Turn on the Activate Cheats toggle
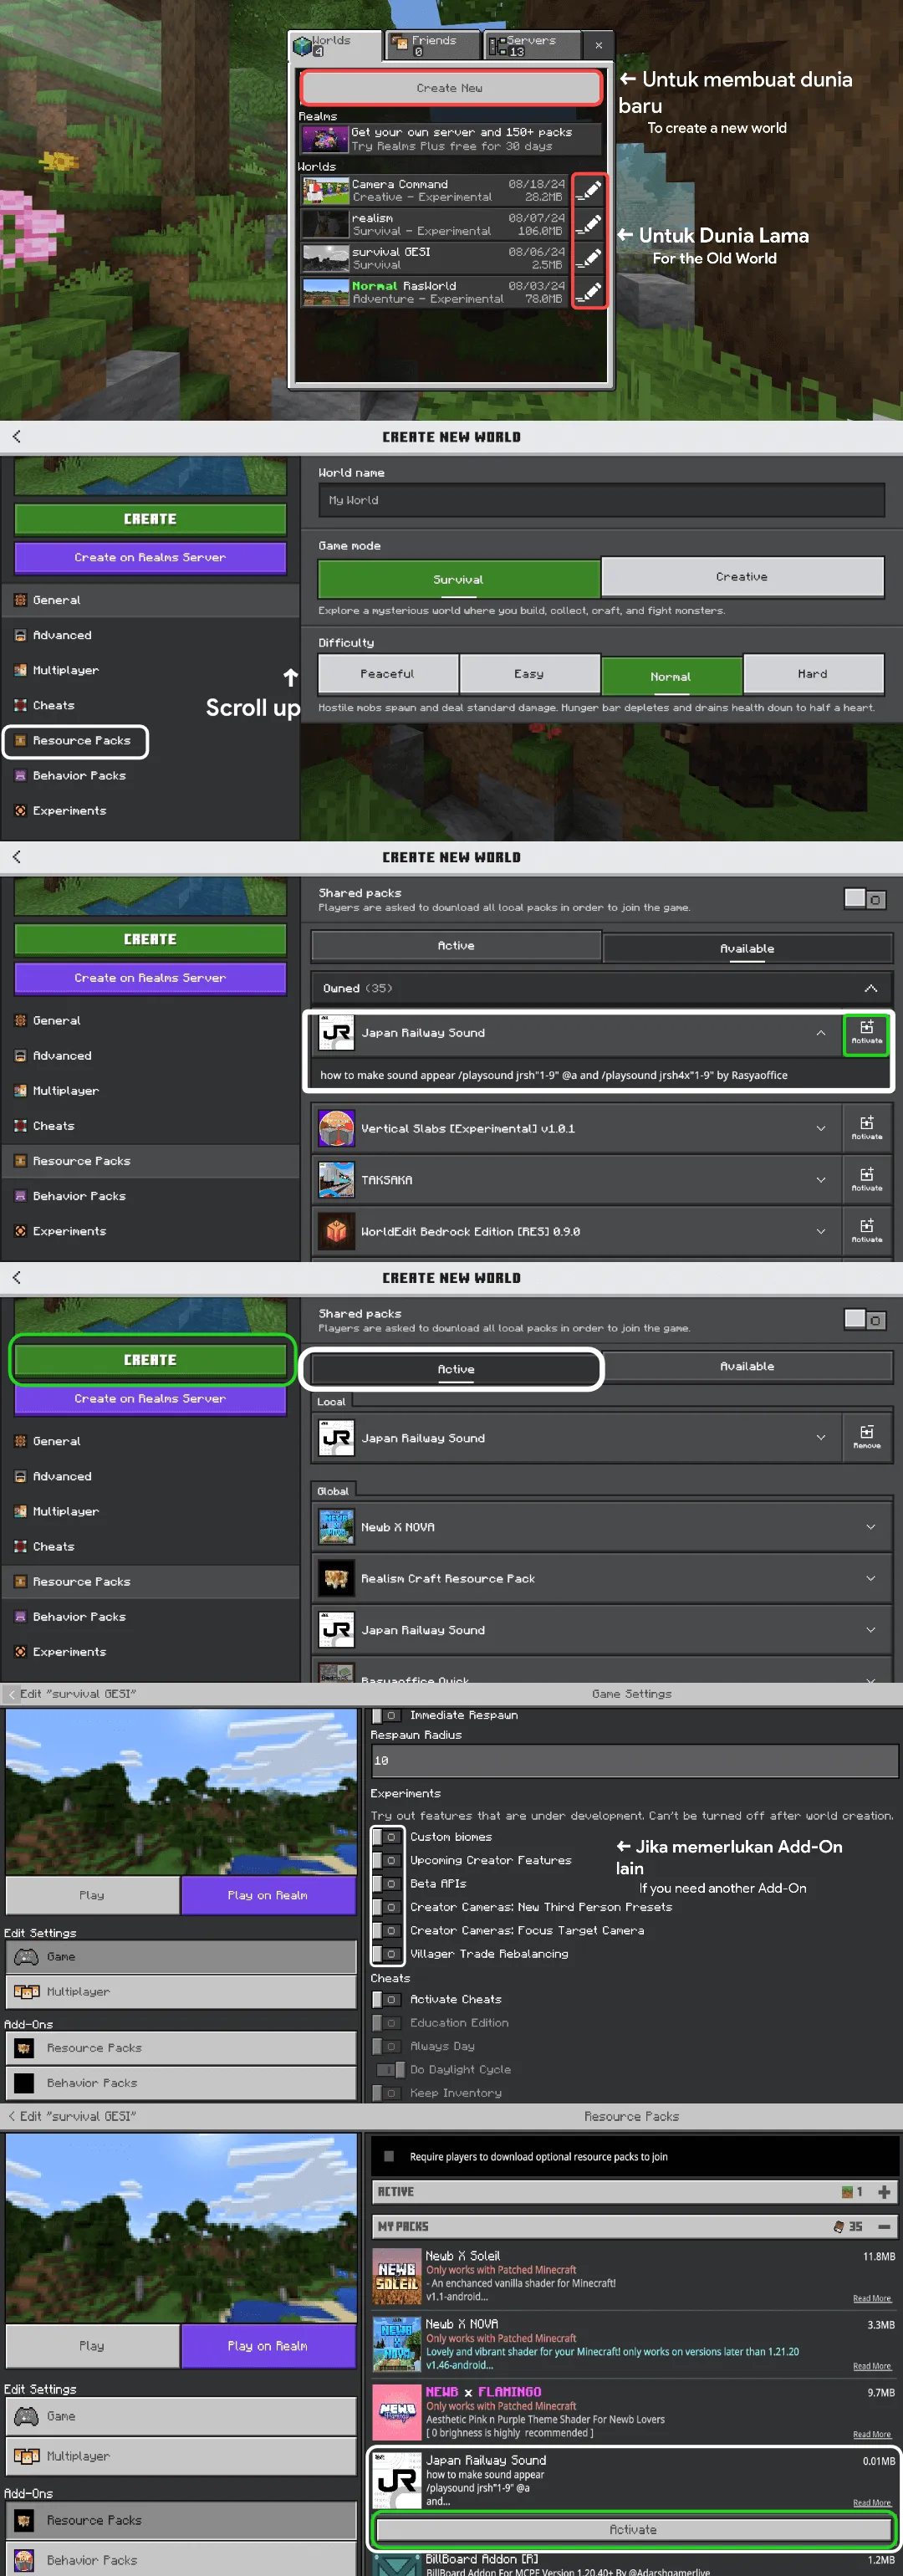This screenshot has width=903, height=2576. click(386, 1999)
